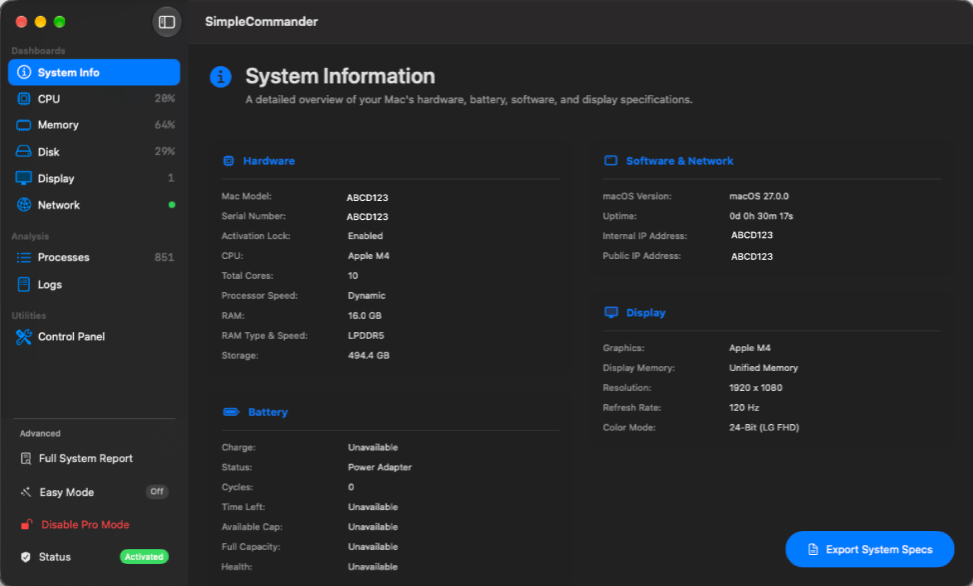973x586 pixels.
Task: Click the Internal IP Address value
Action: (x=751, y=235)
